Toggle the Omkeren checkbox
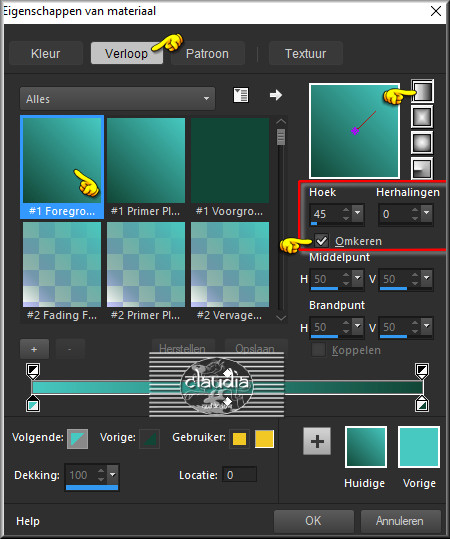 click(x=322, y=241)
